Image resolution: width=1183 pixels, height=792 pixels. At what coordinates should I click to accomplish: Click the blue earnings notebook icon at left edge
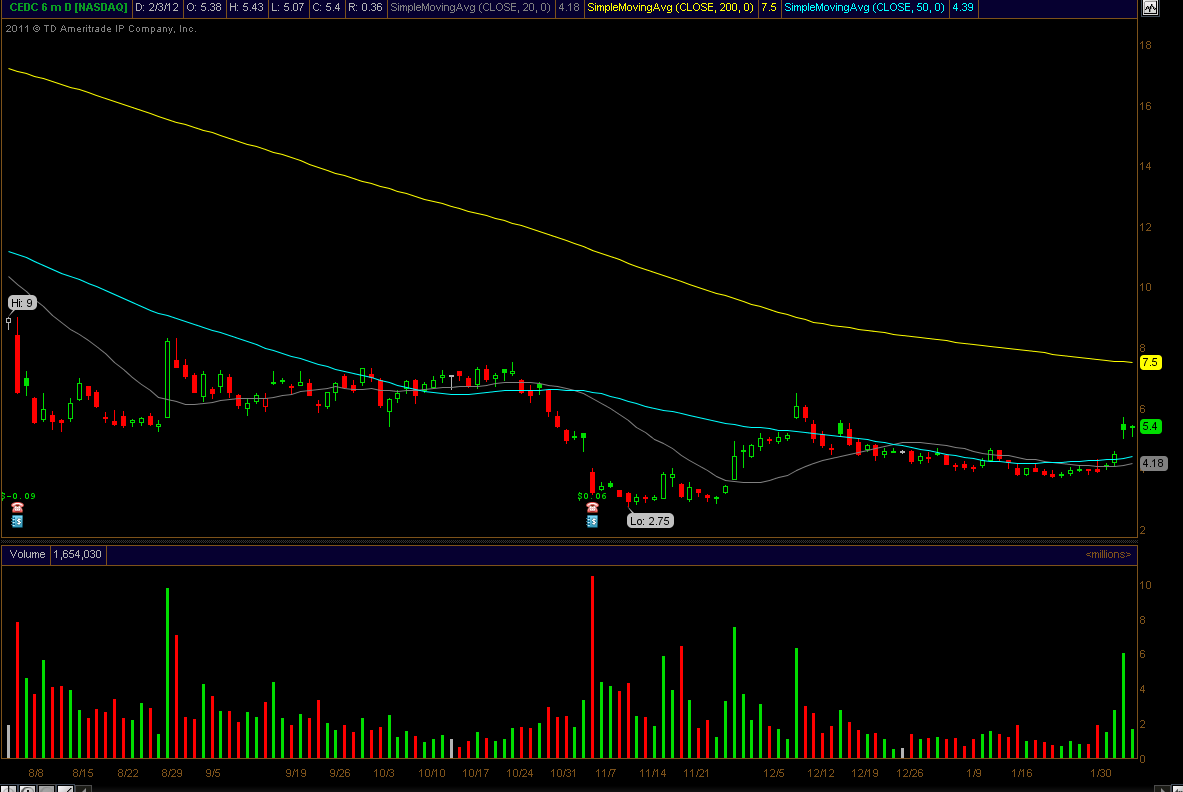[17, 521]
